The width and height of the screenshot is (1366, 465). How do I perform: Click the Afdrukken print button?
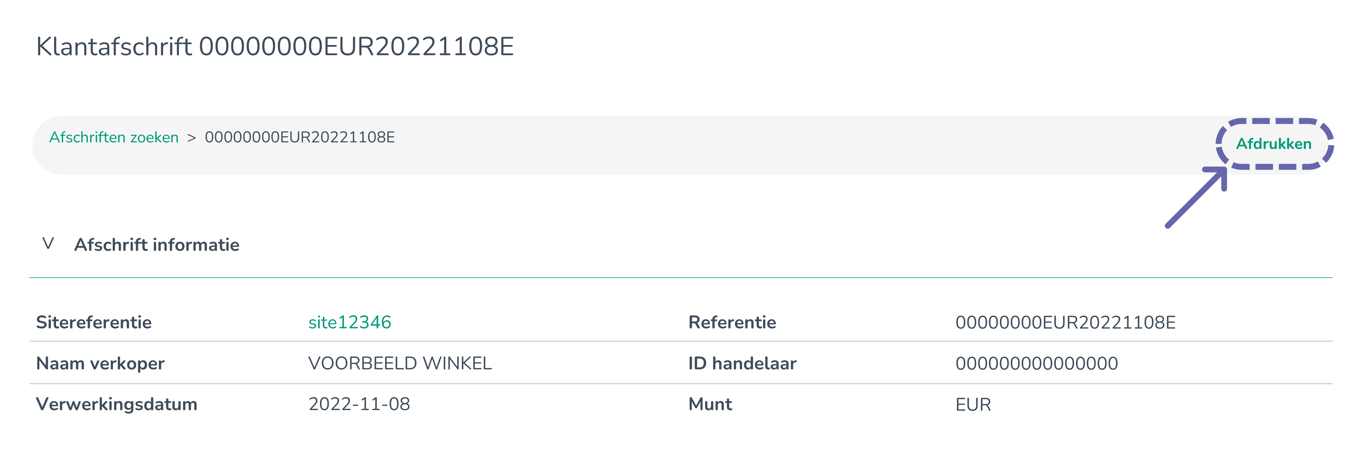1273,144
